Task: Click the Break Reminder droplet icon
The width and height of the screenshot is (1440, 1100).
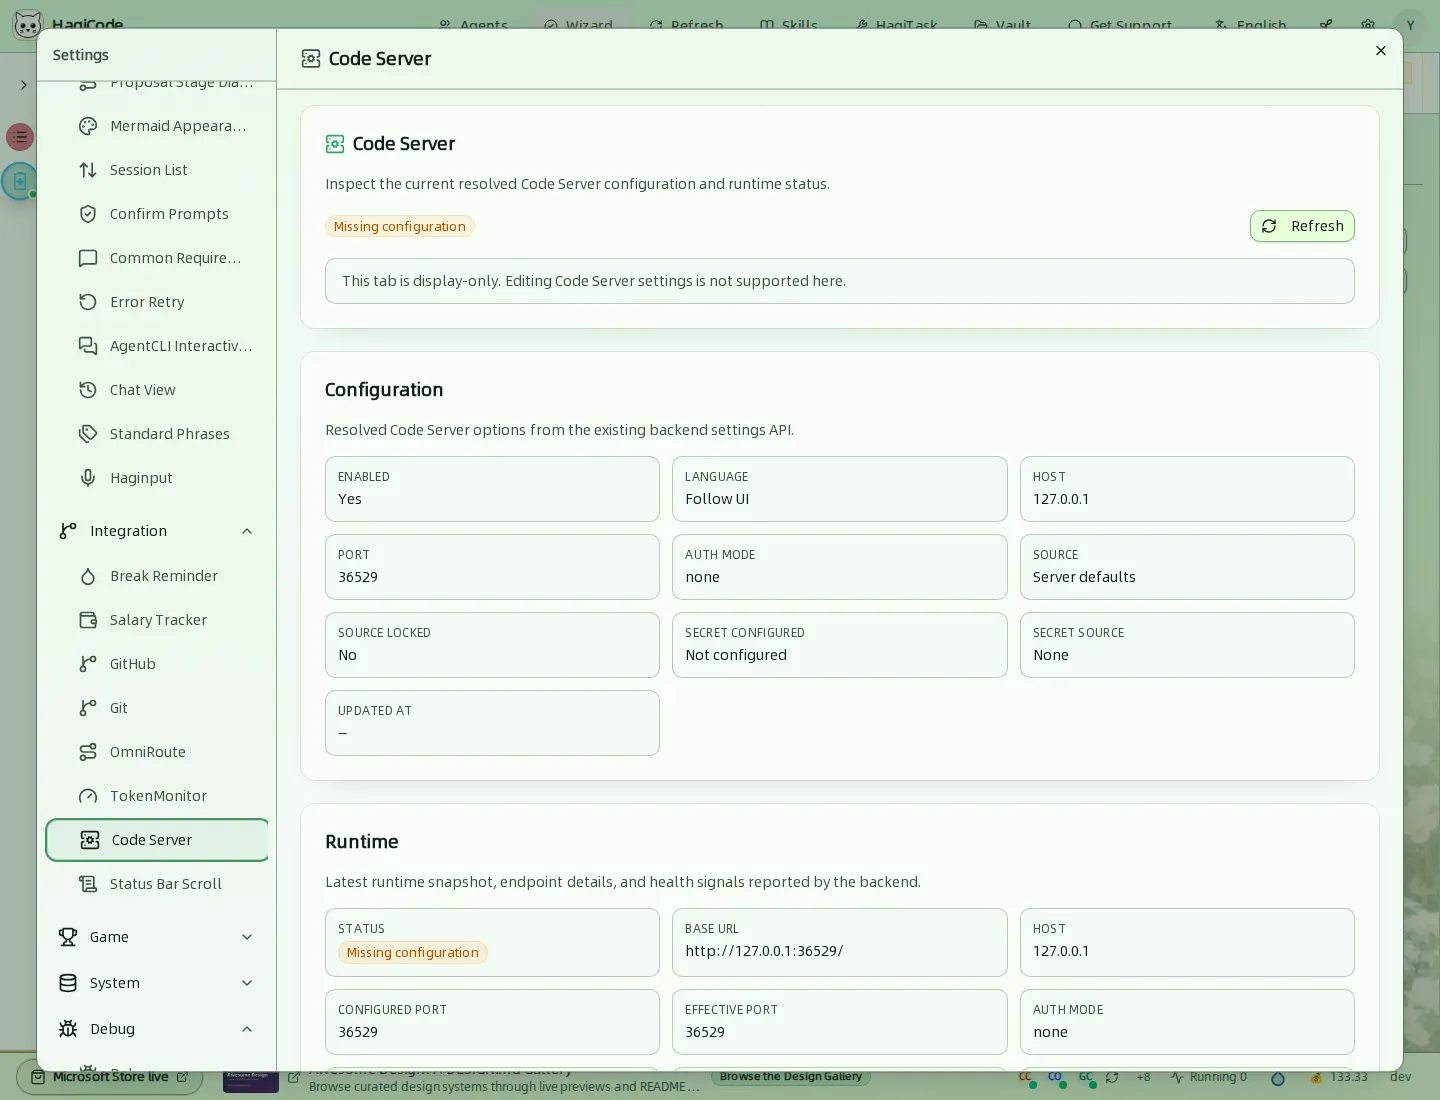Action: pos(88,576)
